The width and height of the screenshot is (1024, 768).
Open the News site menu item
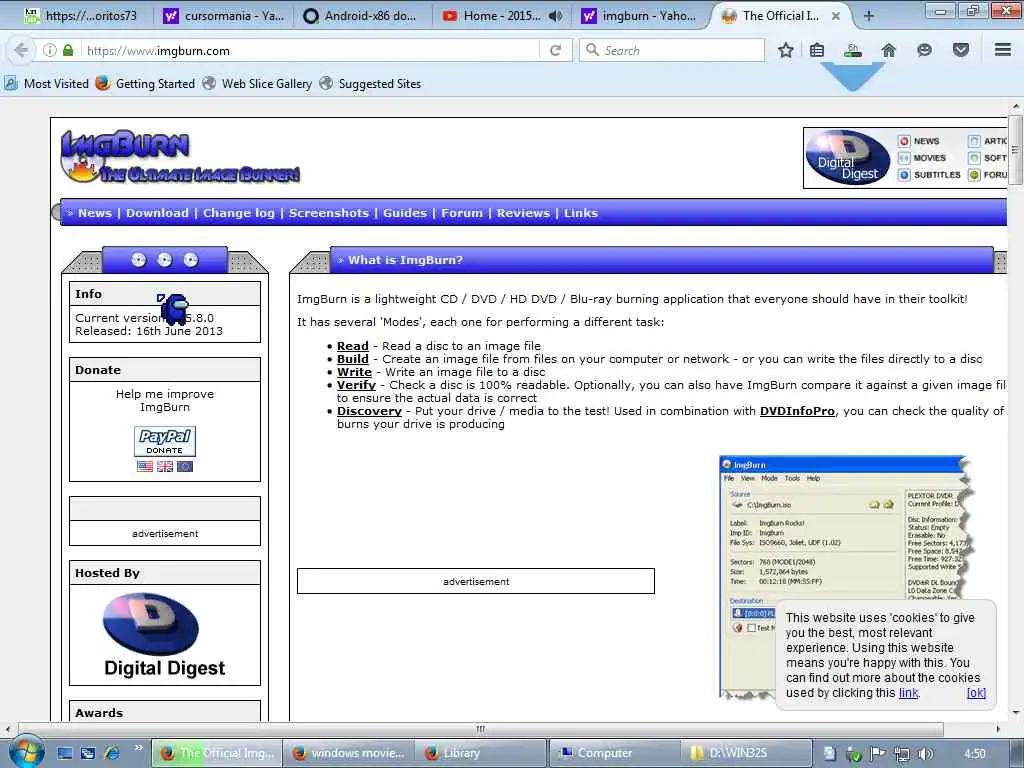tap(95, 213)
